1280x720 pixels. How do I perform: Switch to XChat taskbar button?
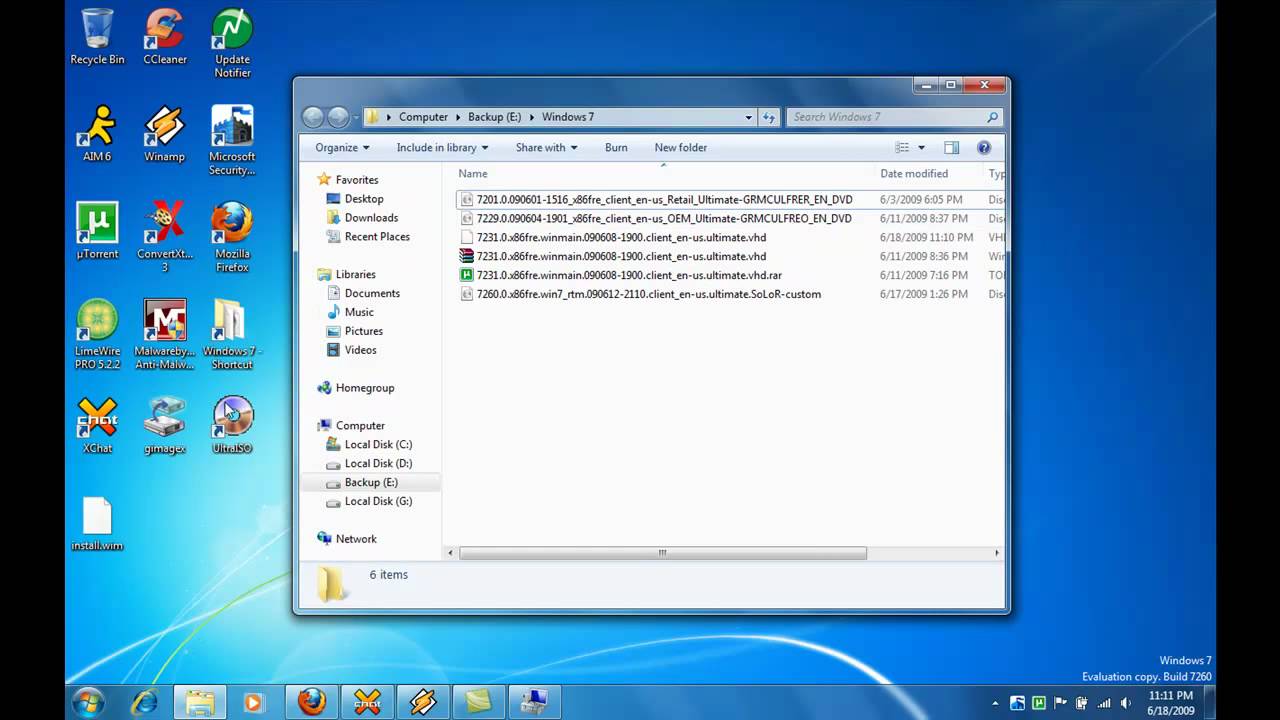click(368, 702)
